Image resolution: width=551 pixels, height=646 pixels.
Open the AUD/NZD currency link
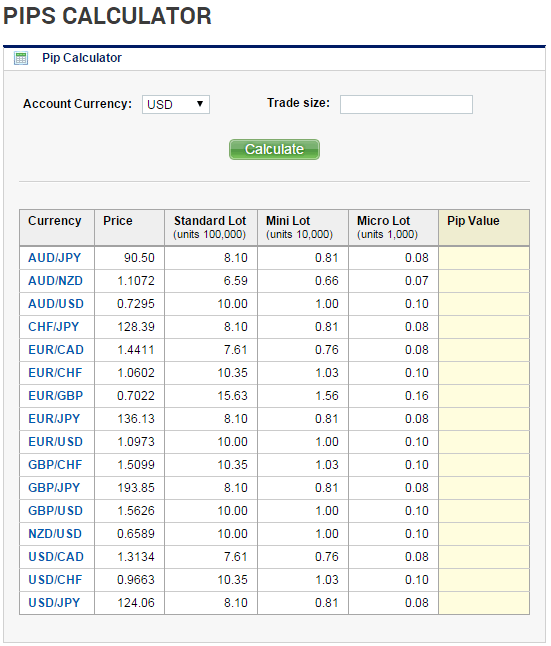(x=55, y=281)
